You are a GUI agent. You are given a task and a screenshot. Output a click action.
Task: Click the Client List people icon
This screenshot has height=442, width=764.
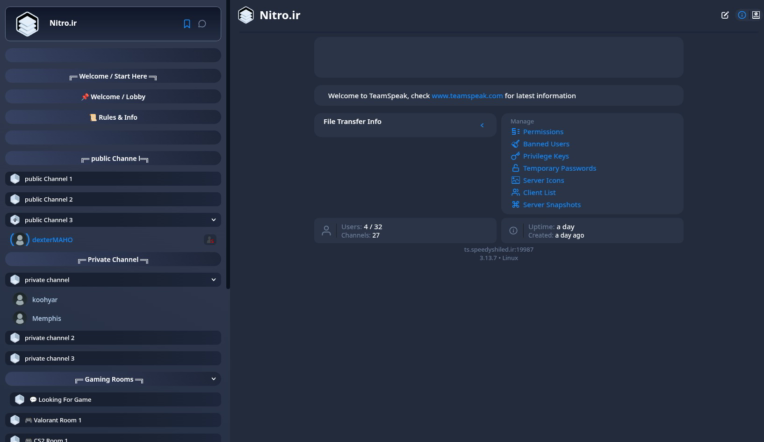click(x=515, y=192)
